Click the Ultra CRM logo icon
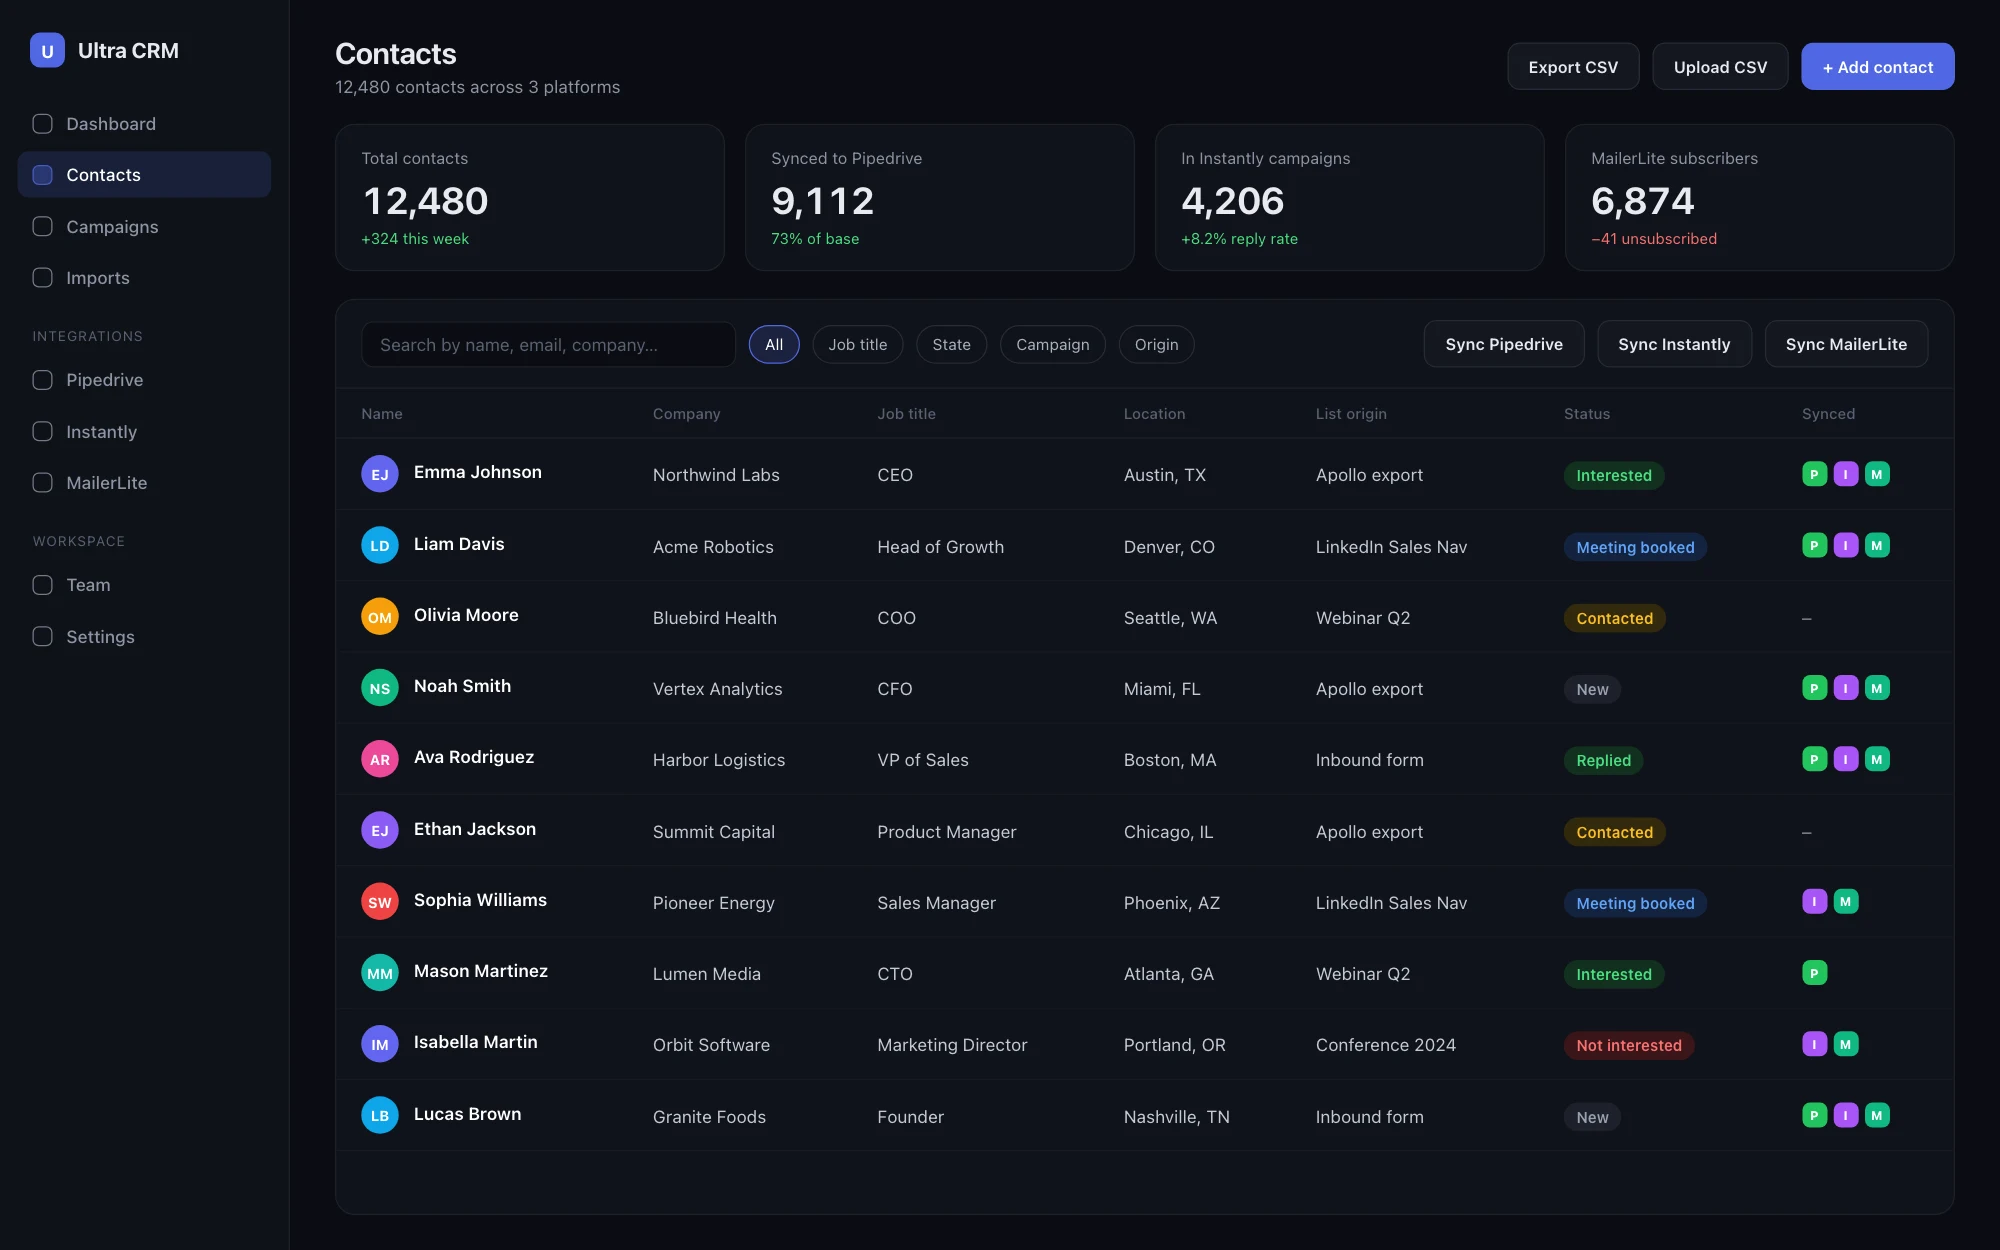This screenshot has width=2000, height=1250. (47, 51)
